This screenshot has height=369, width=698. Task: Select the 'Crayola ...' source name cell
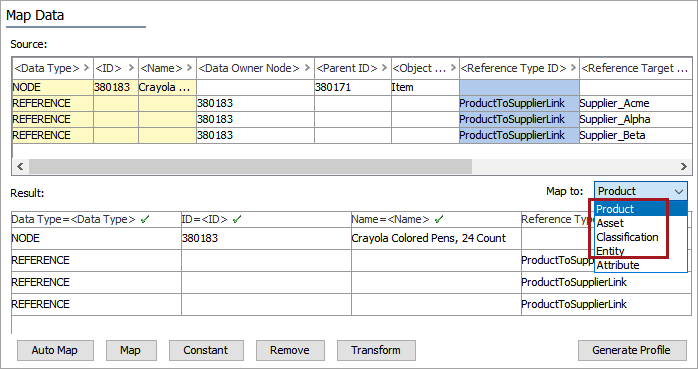tap(167, 87)
